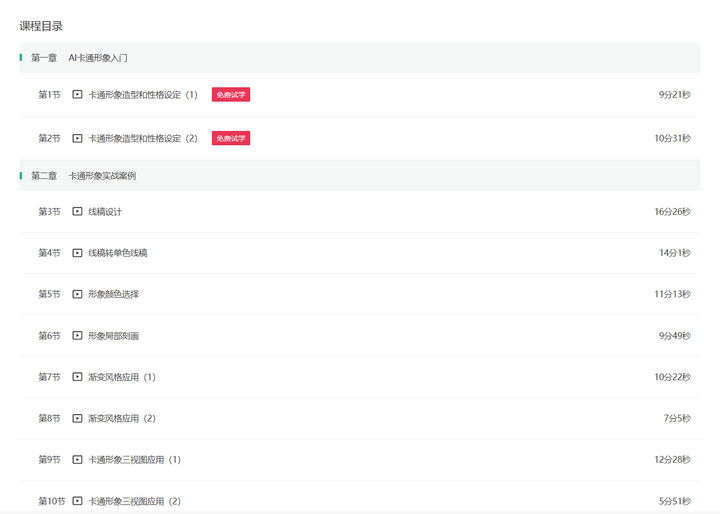720x514 pixels.
Task: Click the 第6节 label
Action: pos(49,336)
